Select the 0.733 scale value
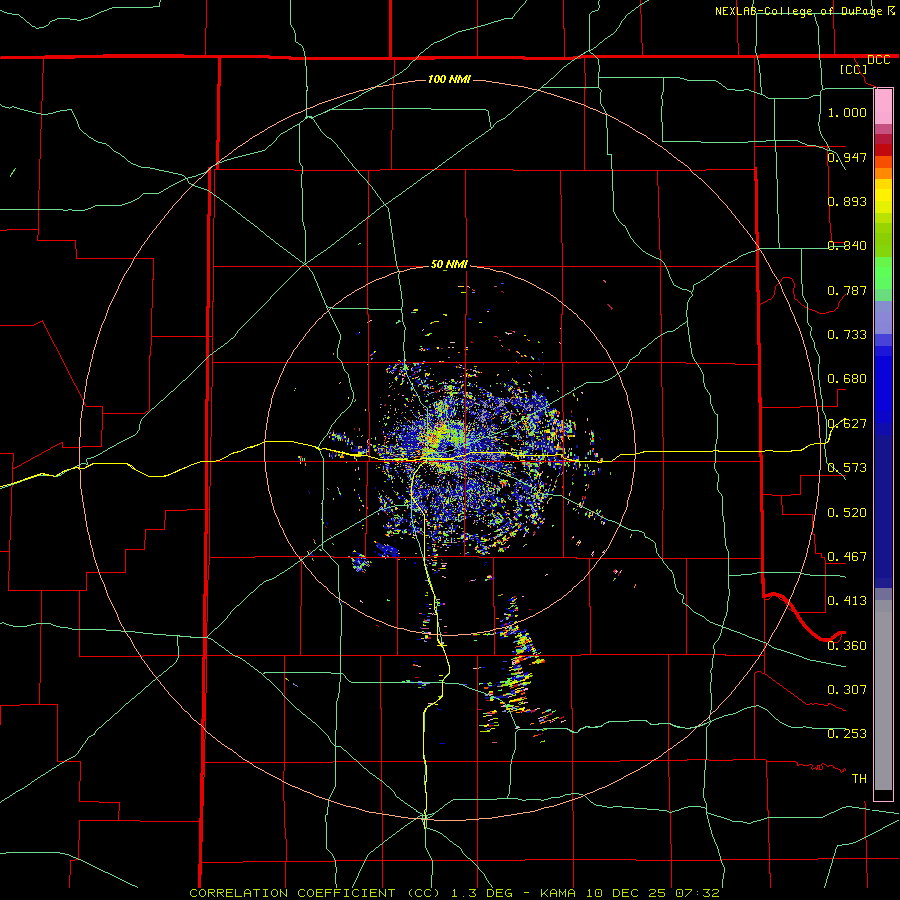Screen dimensions: 900x900 pos(847,334)
